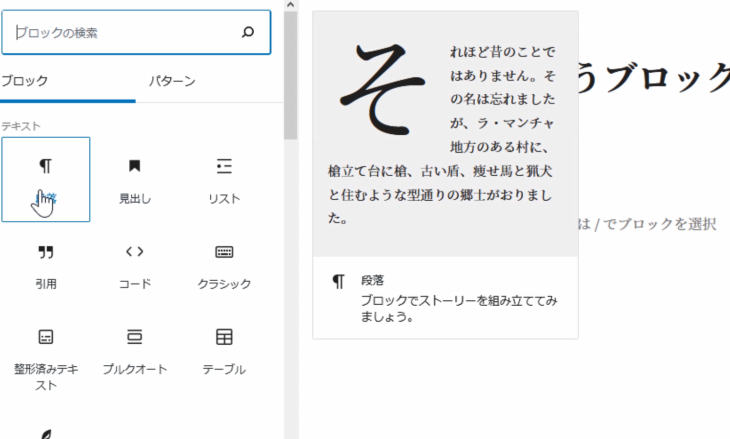Screen dimensions: 730x439
Task: Focus the block search field (ブロックの検索)
Action: click(136, 32)
